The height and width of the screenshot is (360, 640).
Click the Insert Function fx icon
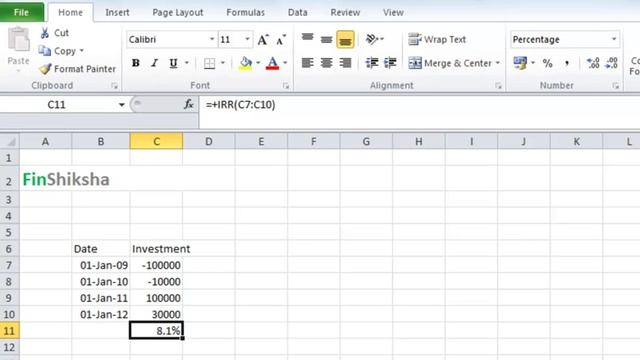188,104
